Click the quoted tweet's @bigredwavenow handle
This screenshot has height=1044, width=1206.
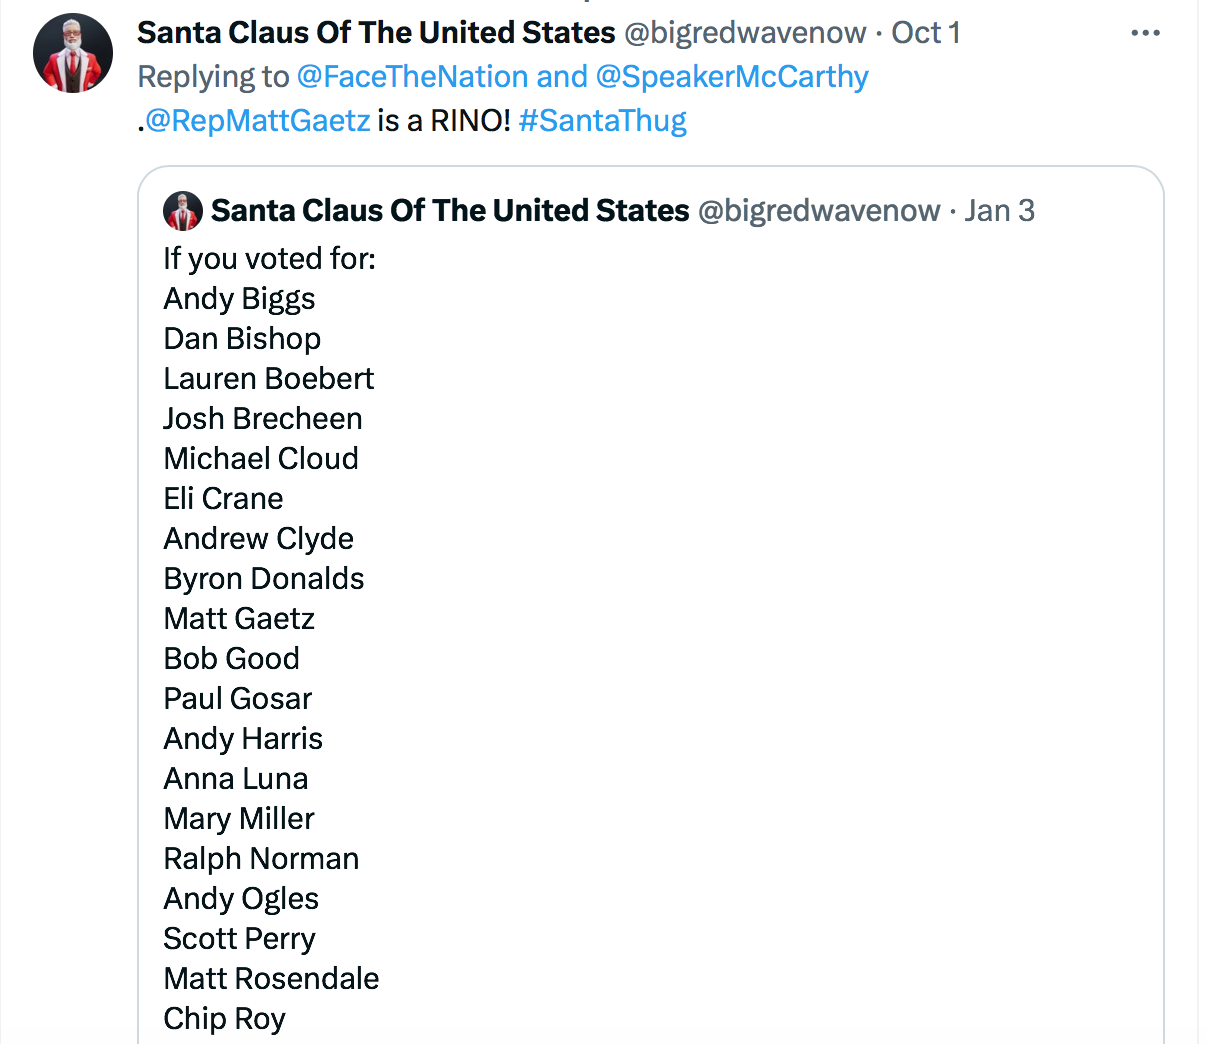819,211
